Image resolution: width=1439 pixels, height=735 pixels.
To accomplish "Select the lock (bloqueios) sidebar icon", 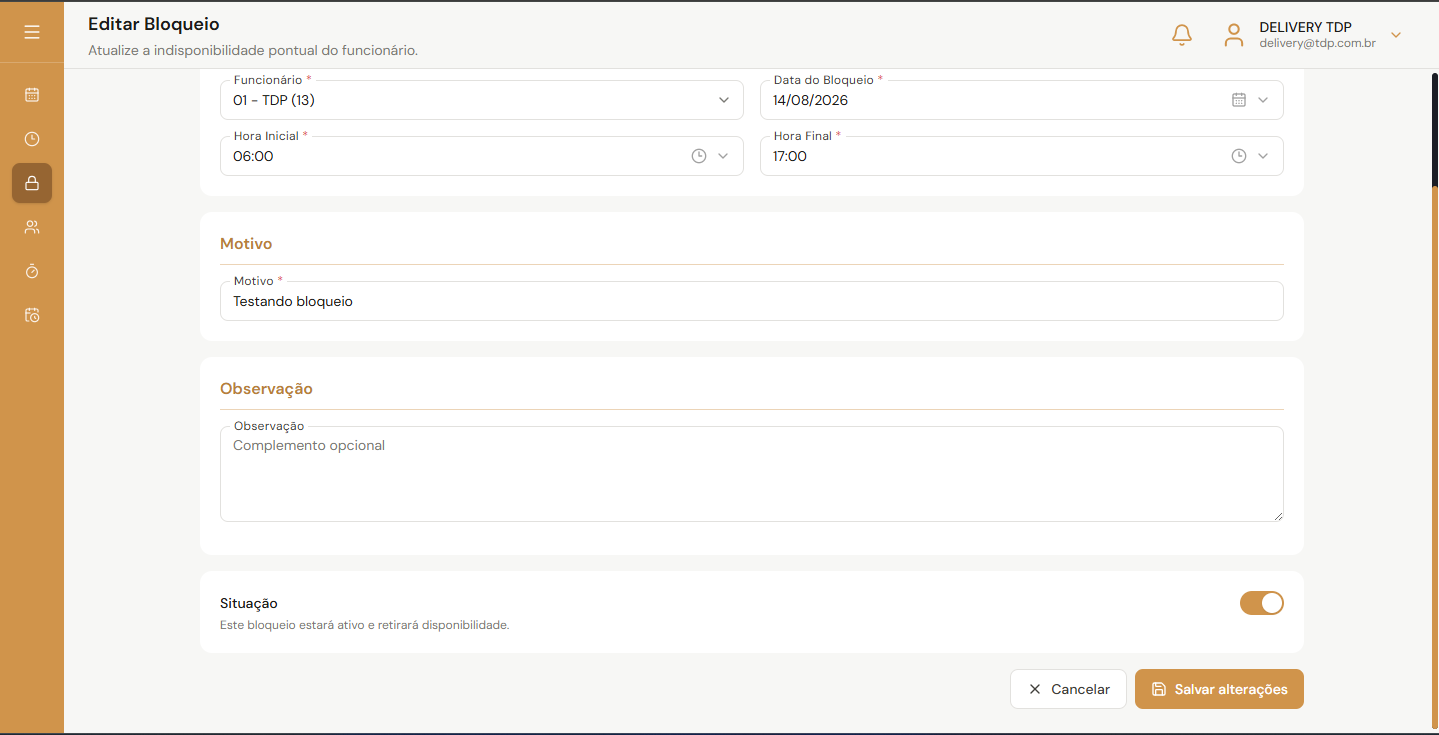I will pyautogui.click(x=32, y=183).
